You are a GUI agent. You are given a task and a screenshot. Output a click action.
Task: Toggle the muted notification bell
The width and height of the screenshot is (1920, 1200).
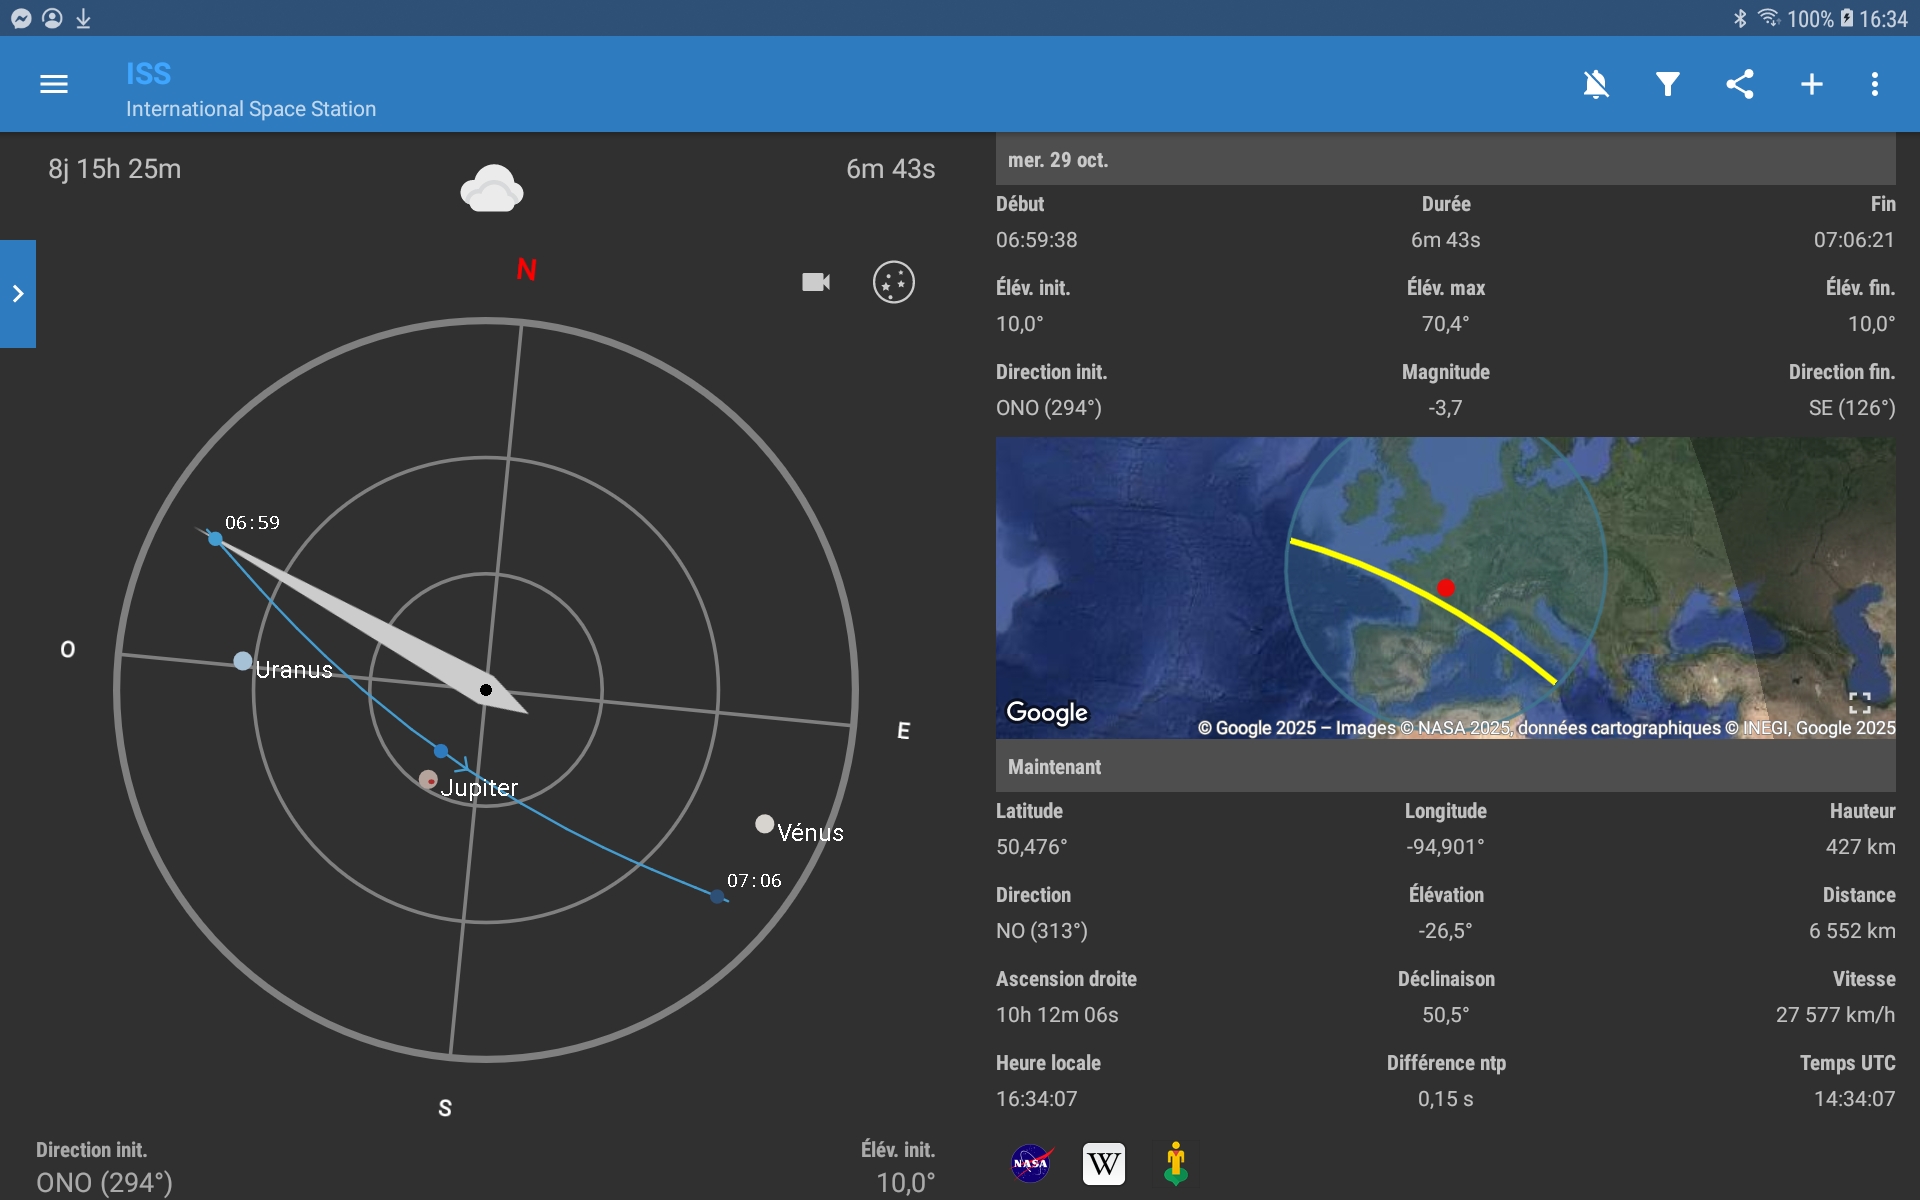pyautogui.click(x=1596, y=84)
